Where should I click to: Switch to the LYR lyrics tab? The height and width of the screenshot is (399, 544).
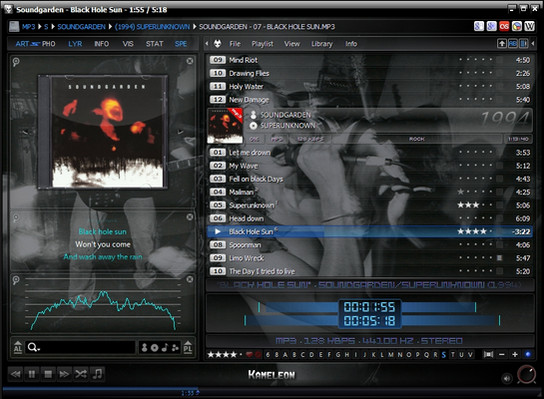75,44
